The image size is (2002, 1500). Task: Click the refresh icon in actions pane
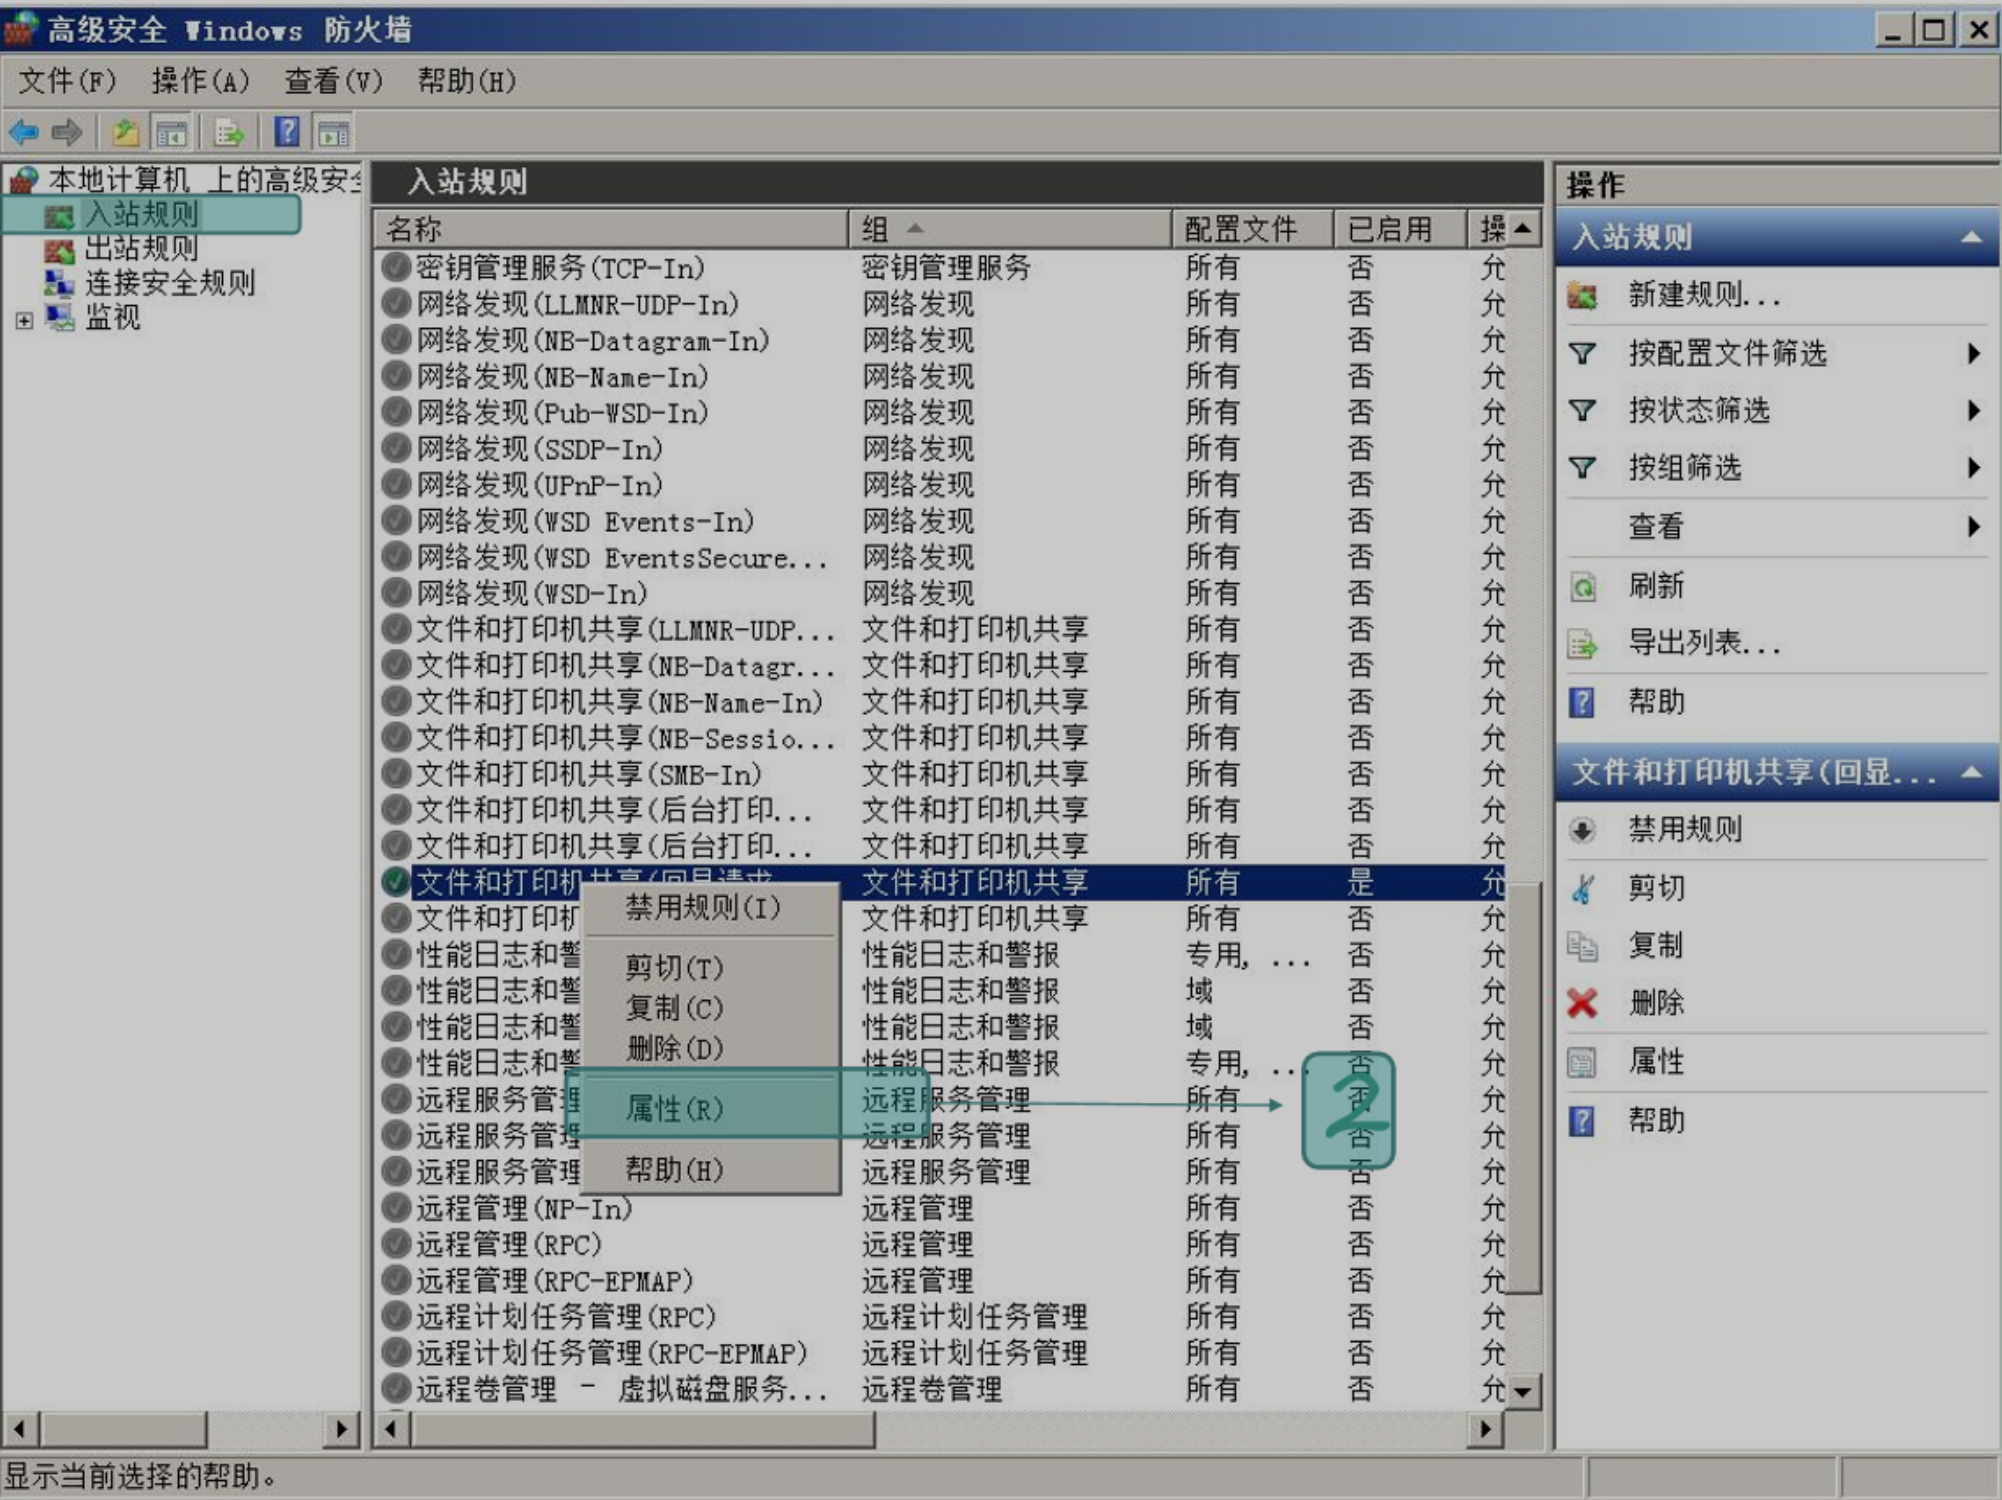pyautogui.click(x=1582, y=587)
